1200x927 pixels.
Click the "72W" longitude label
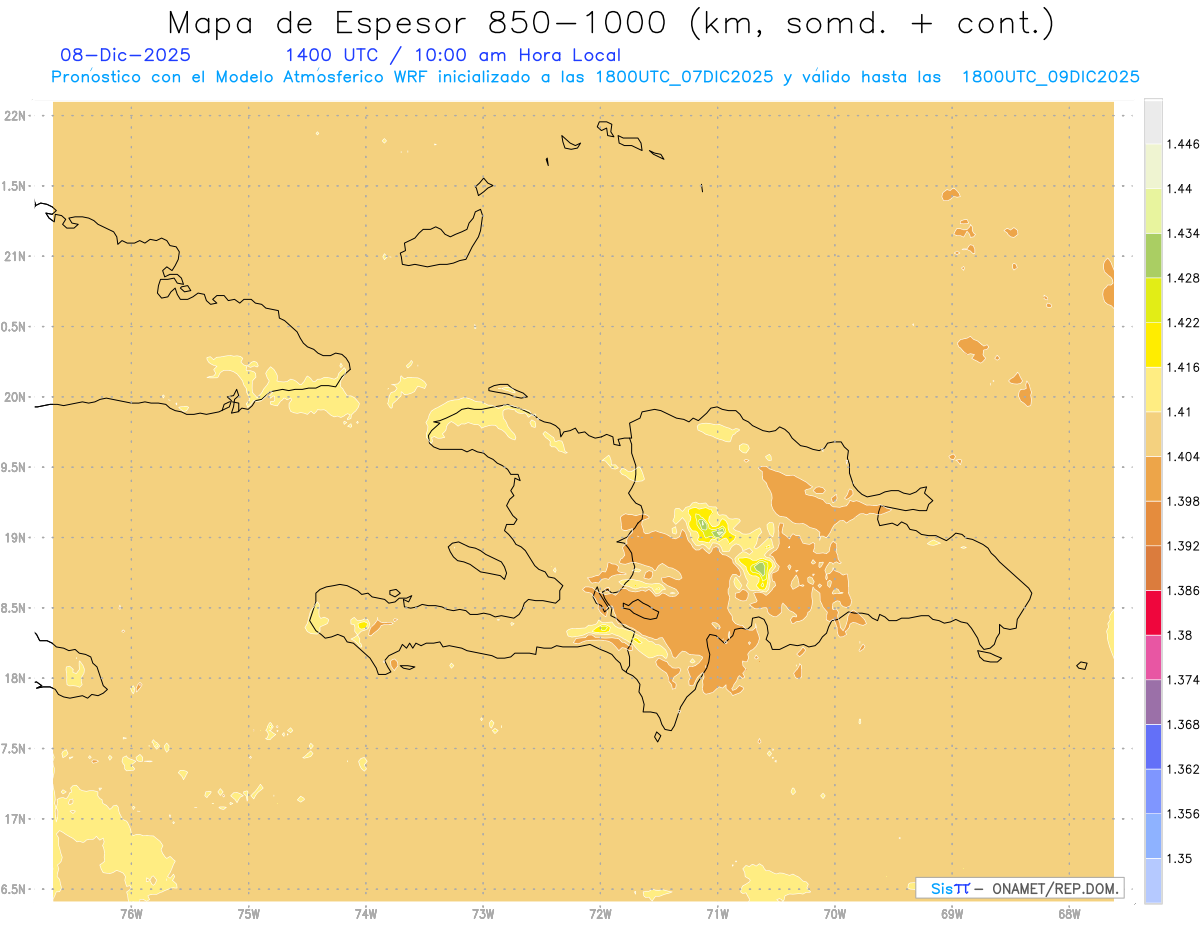click(x=600, y=914)
